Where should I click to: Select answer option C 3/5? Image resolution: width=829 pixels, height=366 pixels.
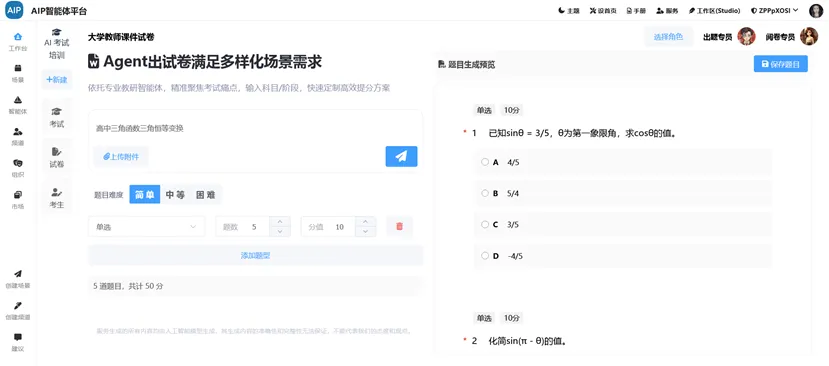coord(485,224)
